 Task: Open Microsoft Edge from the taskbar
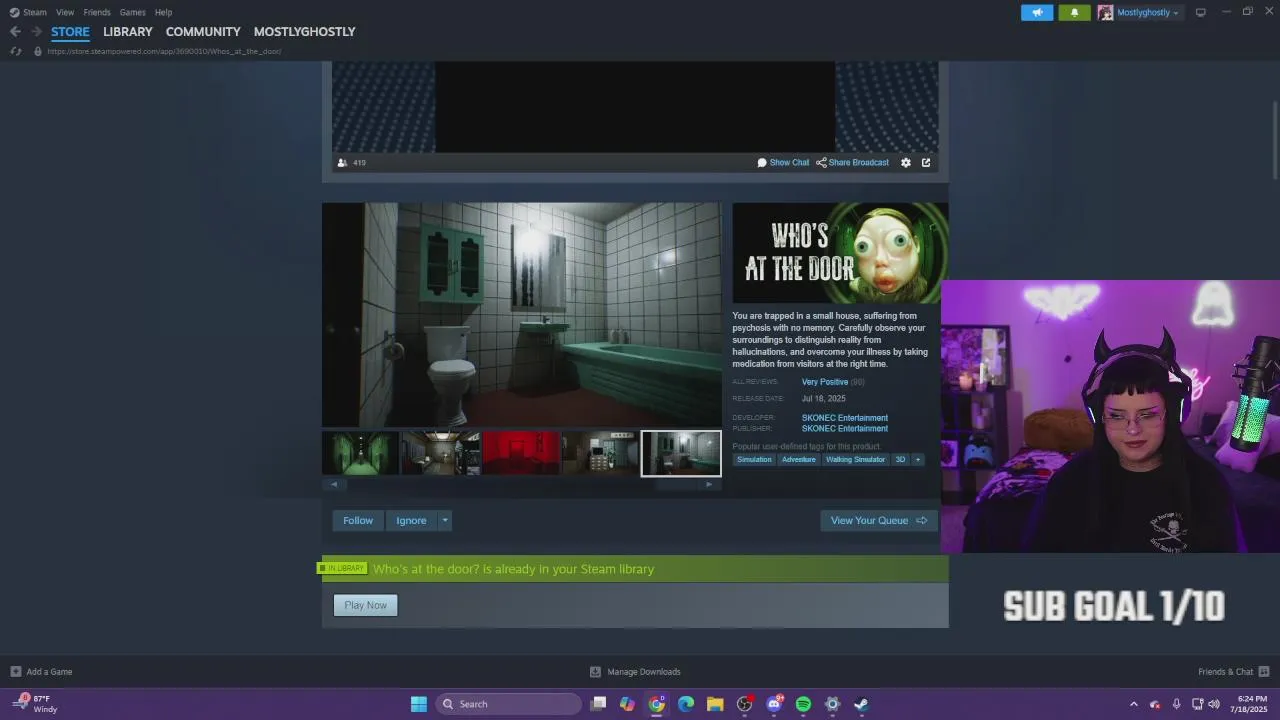click(686, 704)
